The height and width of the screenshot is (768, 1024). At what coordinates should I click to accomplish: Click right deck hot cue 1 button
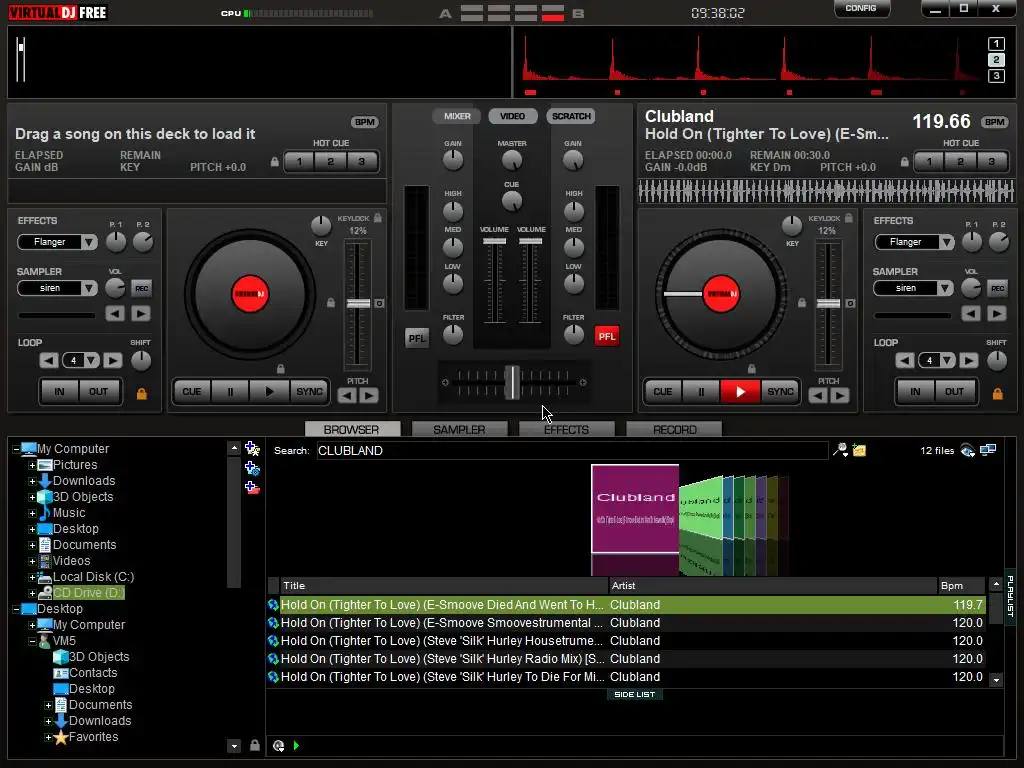pos(929,161)
